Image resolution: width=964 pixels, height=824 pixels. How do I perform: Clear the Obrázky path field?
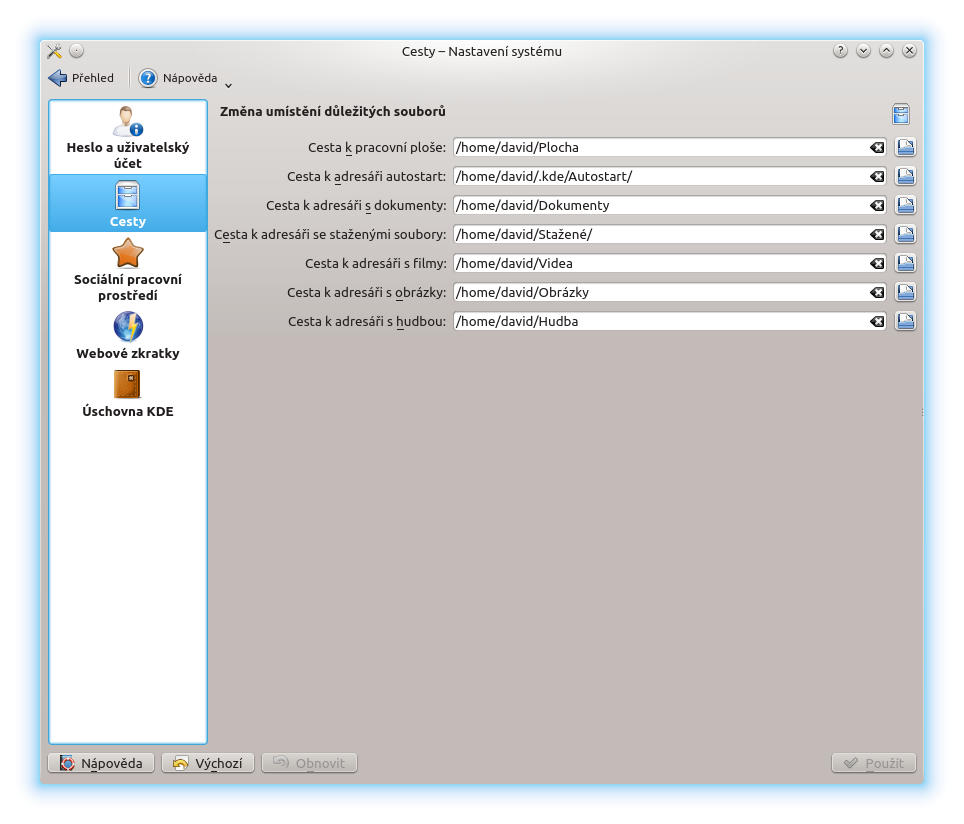click(x=877, y=292)
